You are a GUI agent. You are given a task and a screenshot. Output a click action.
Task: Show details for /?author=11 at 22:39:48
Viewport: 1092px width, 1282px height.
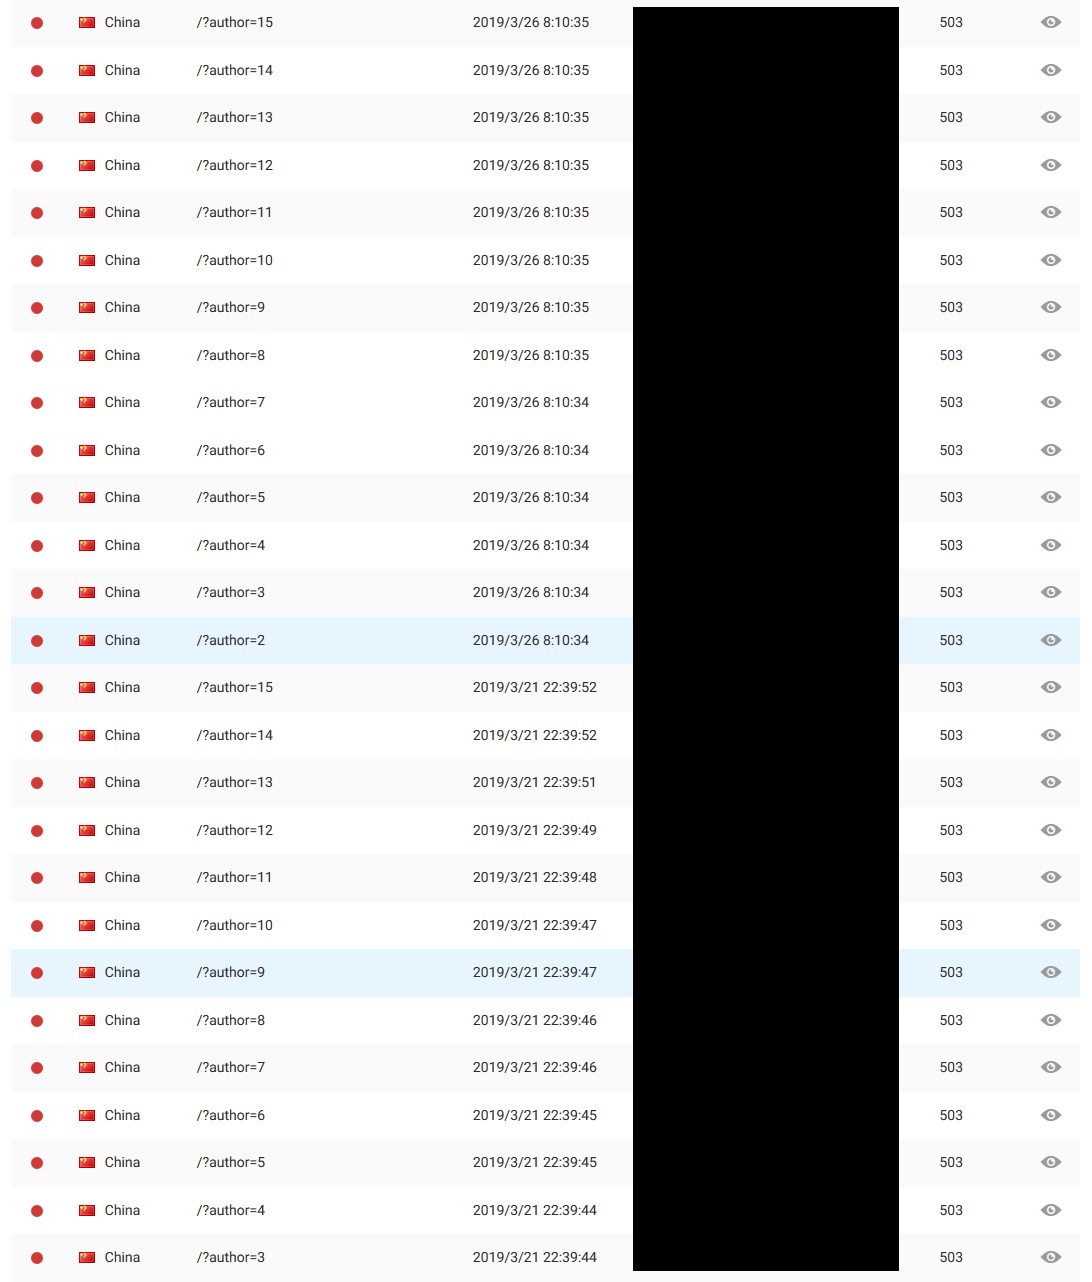point(1050,877)
